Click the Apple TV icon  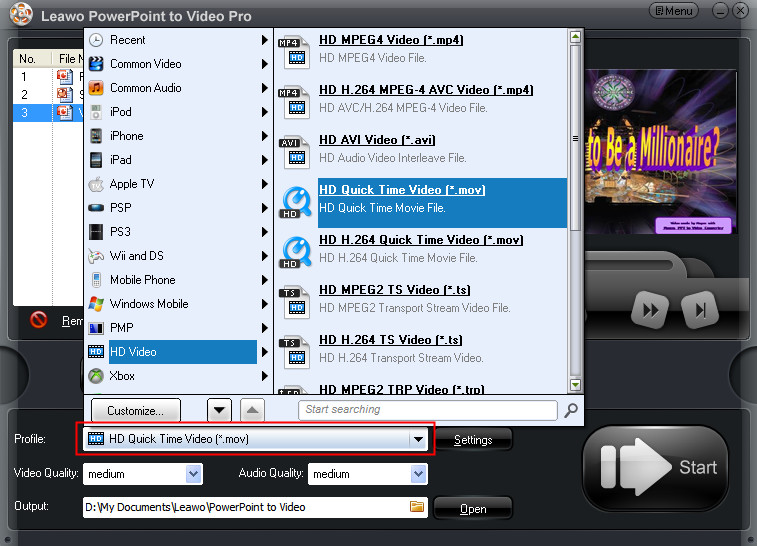[96, 184]
